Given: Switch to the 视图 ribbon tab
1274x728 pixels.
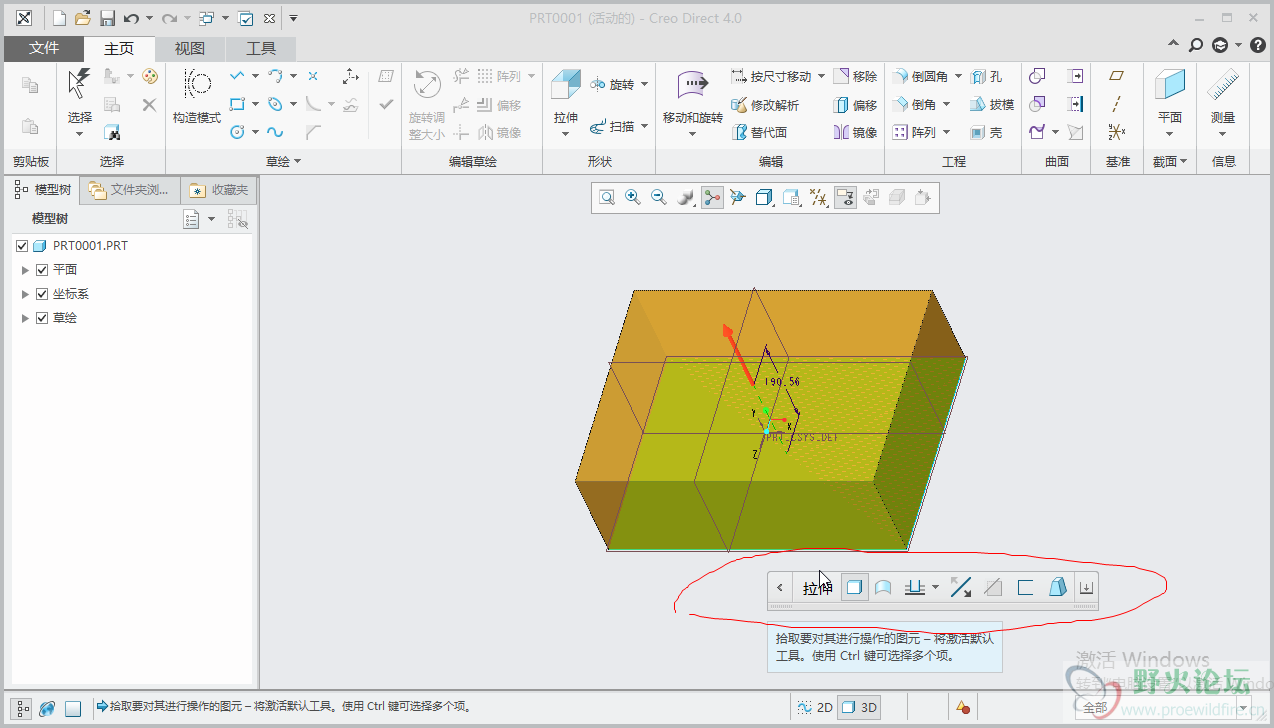Looking at the screenshot, I should 190,48.
